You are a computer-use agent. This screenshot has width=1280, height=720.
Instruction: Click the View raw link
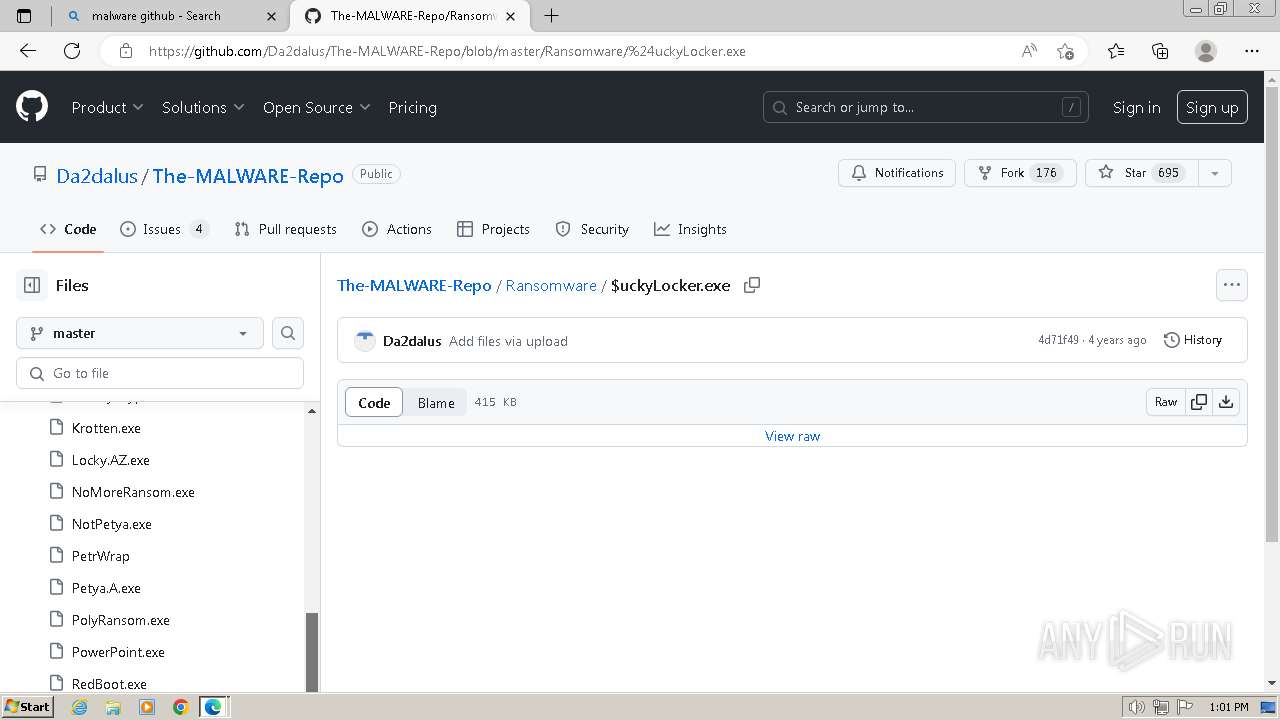pyautogui.click(x=792, y=436)
